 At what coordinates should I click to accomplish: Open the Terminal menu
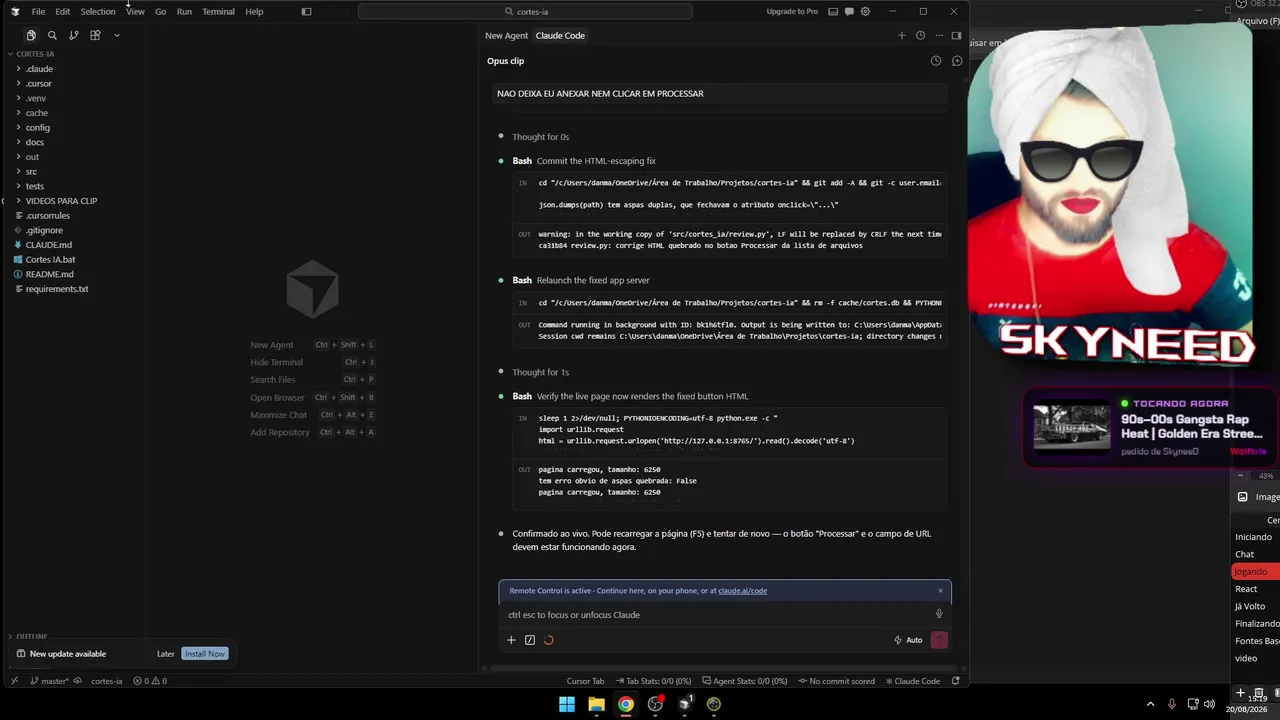coord(218,12)
